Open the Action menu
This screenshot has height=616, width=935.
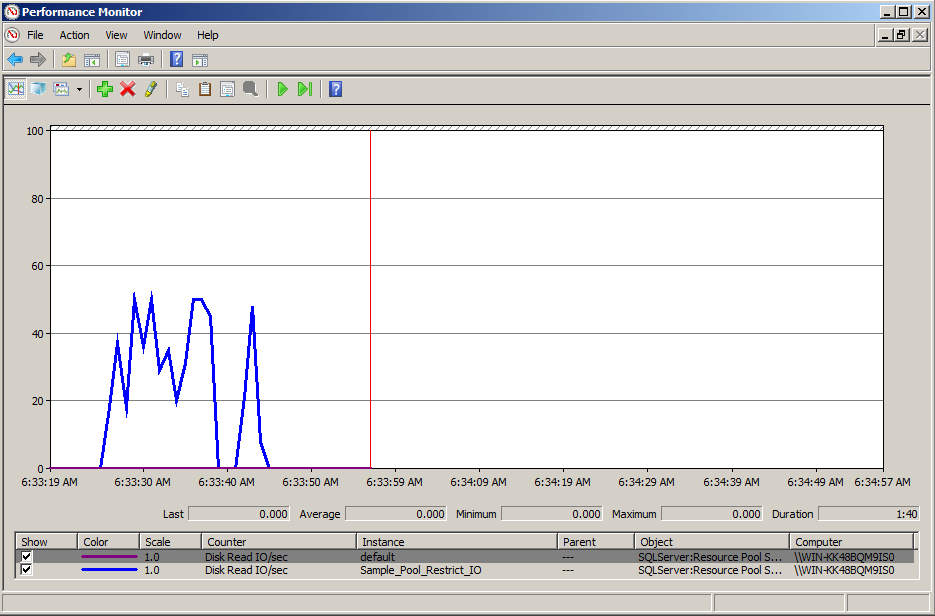tap(74, 35)
